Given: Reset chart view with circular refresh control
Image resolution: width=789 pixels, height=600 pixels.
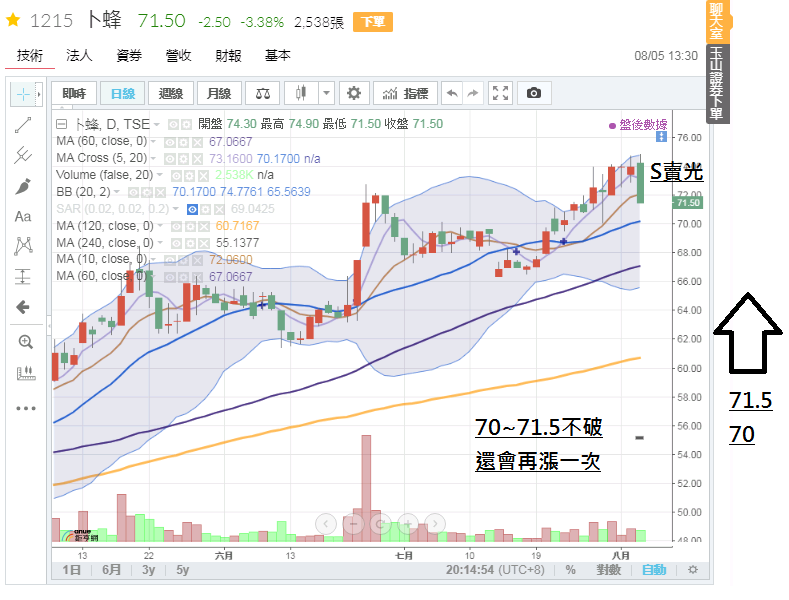Looking at the screenshot, I should click(381, 524).
